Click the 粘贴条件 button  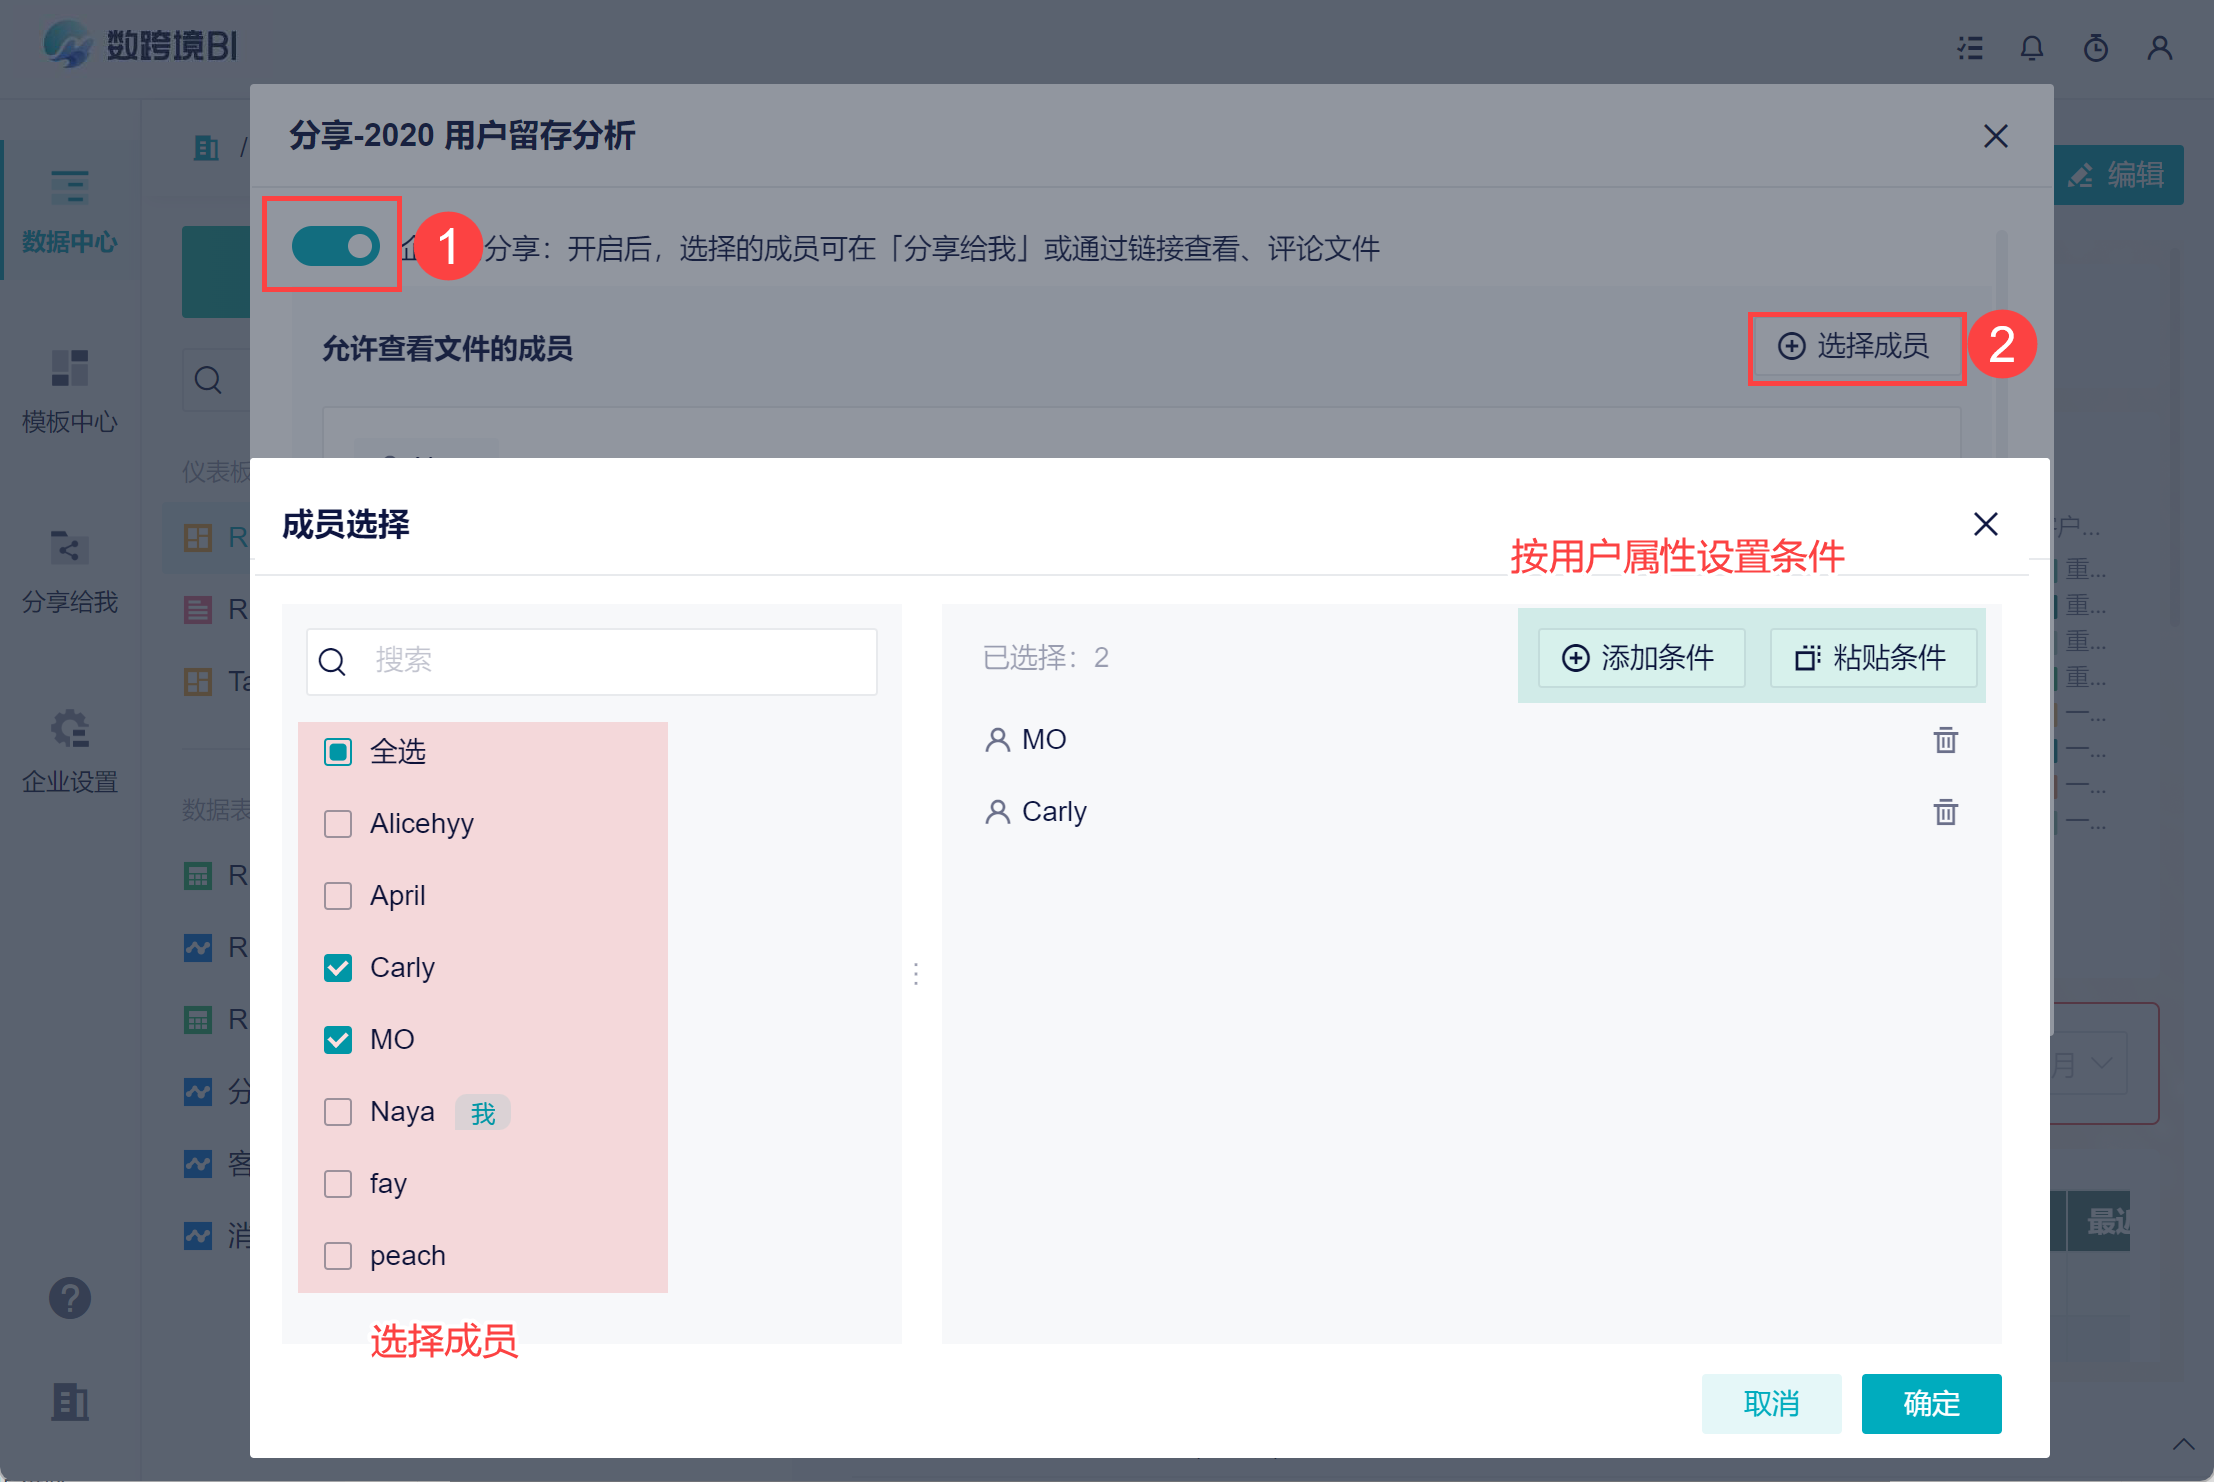pyautogui.click(x=1872, y=658)
